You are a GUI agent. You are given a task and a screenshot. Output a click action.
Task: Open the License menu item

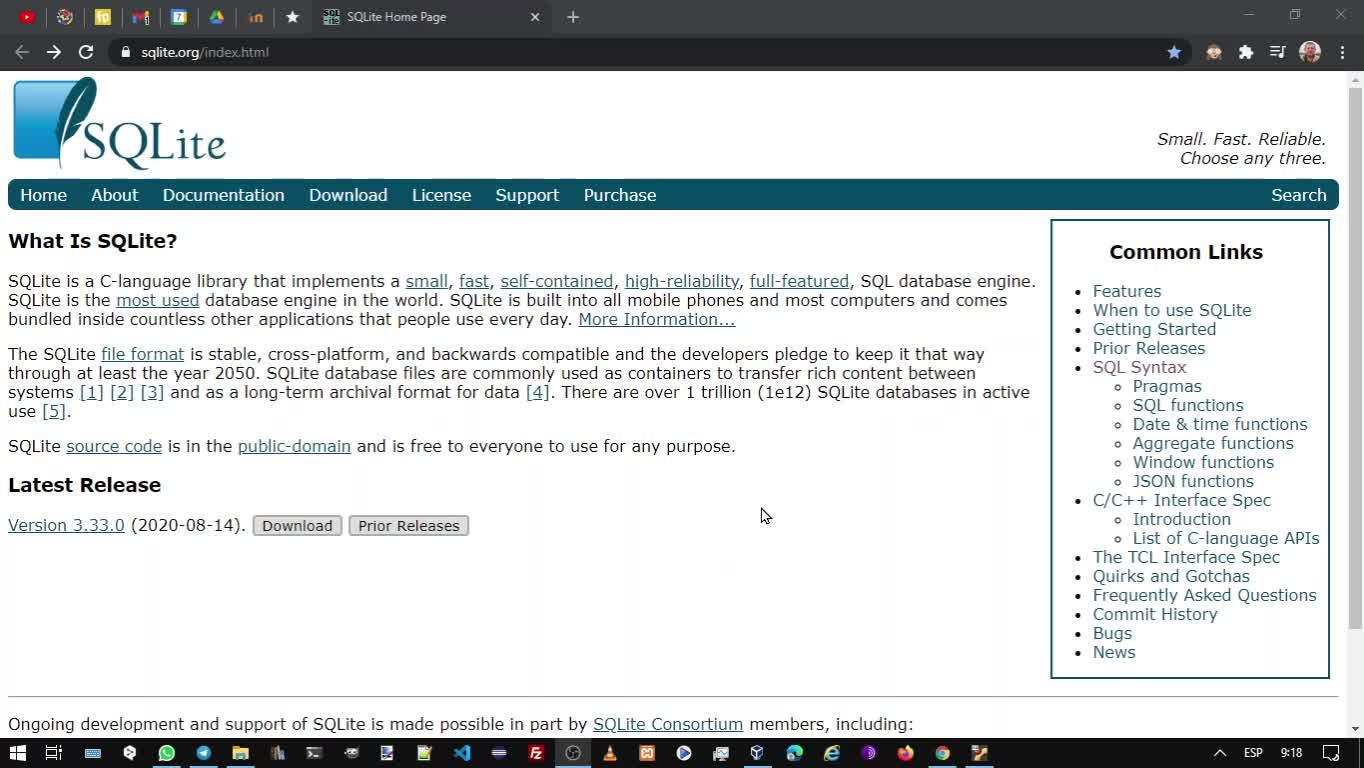pyautogui.click(x=441, y=195)
